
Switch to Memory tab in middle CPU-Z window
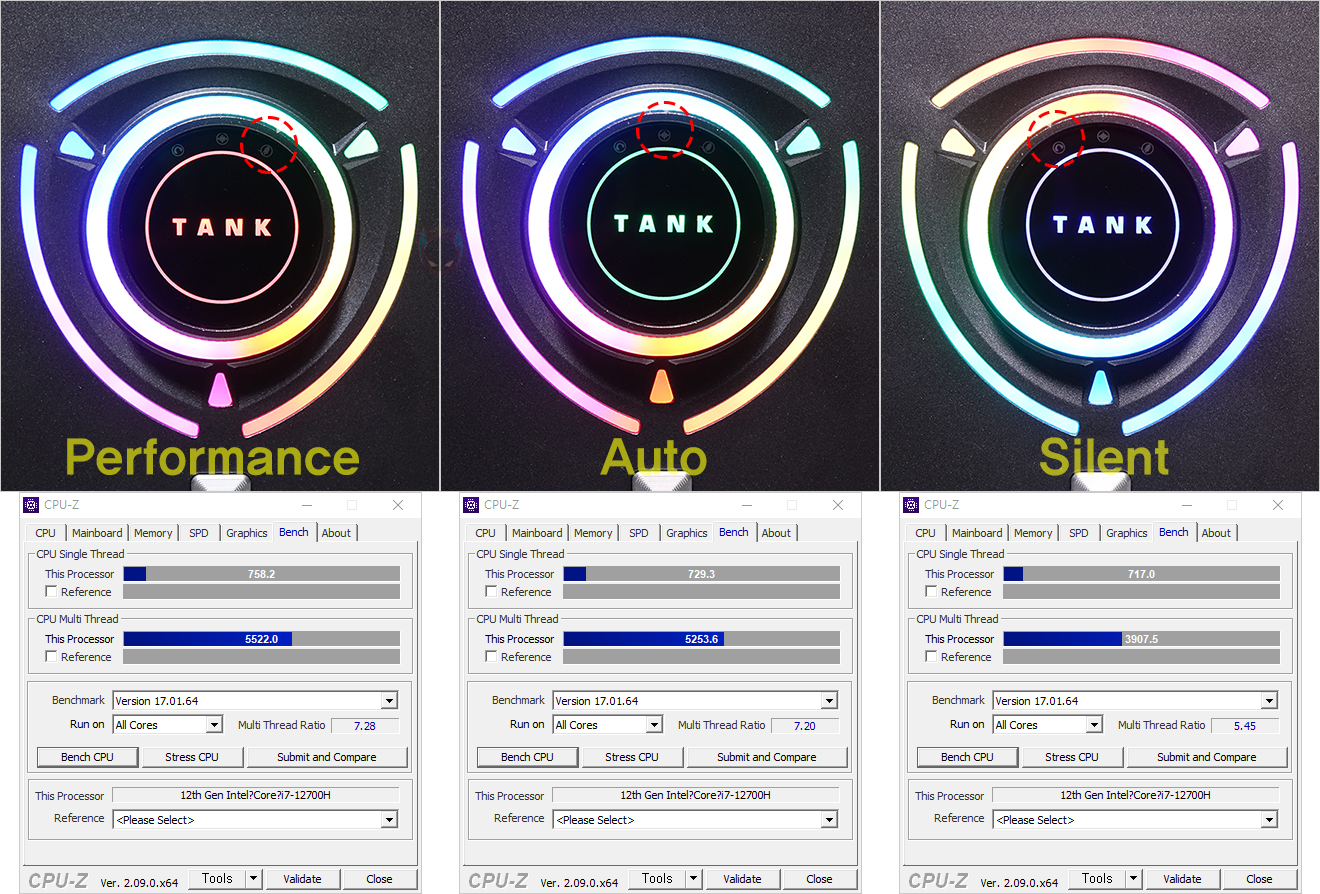tap(593, 533)
